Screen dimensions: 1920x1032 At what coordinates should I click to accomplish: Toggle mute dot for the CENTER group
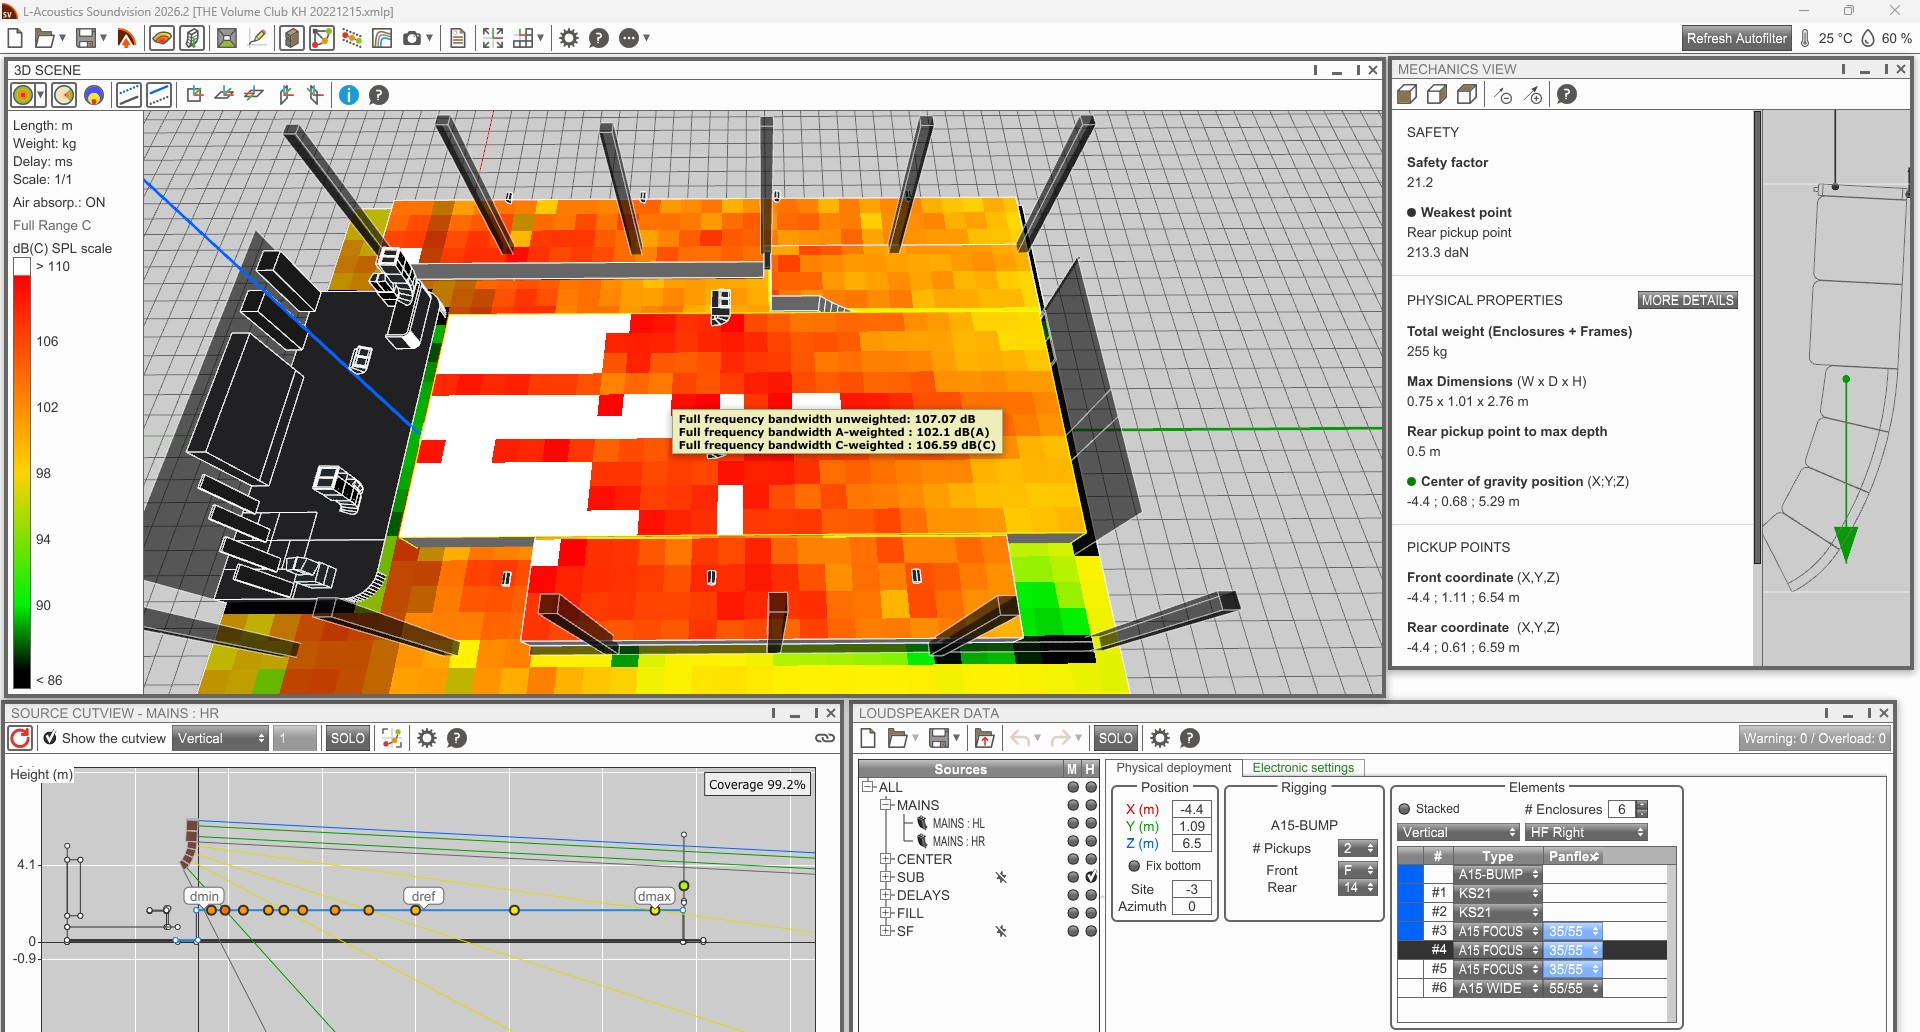[1073, 859]
